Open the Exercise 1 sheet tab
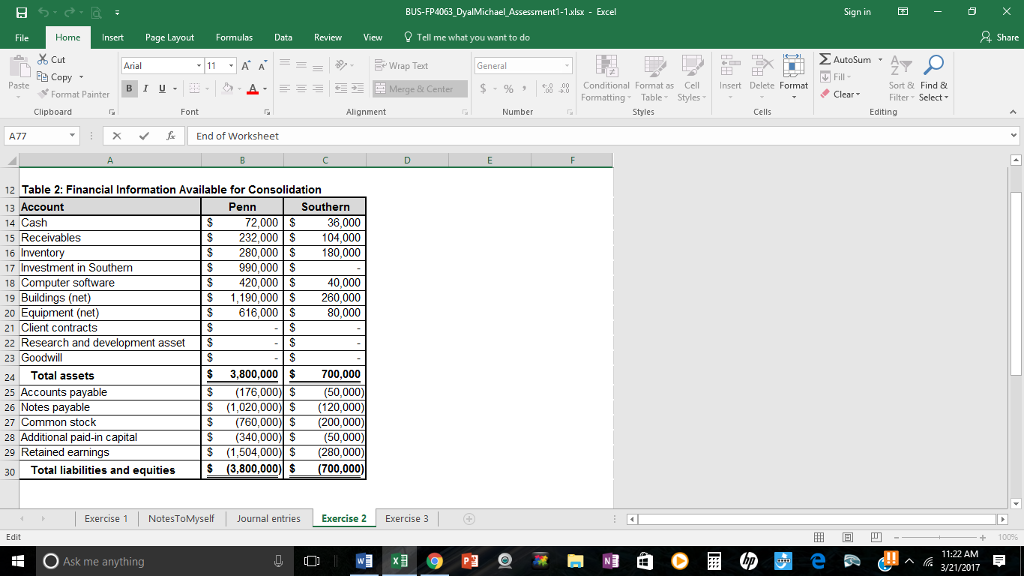1024x576 pixels. pyautogui.click(x=106, y=519)
